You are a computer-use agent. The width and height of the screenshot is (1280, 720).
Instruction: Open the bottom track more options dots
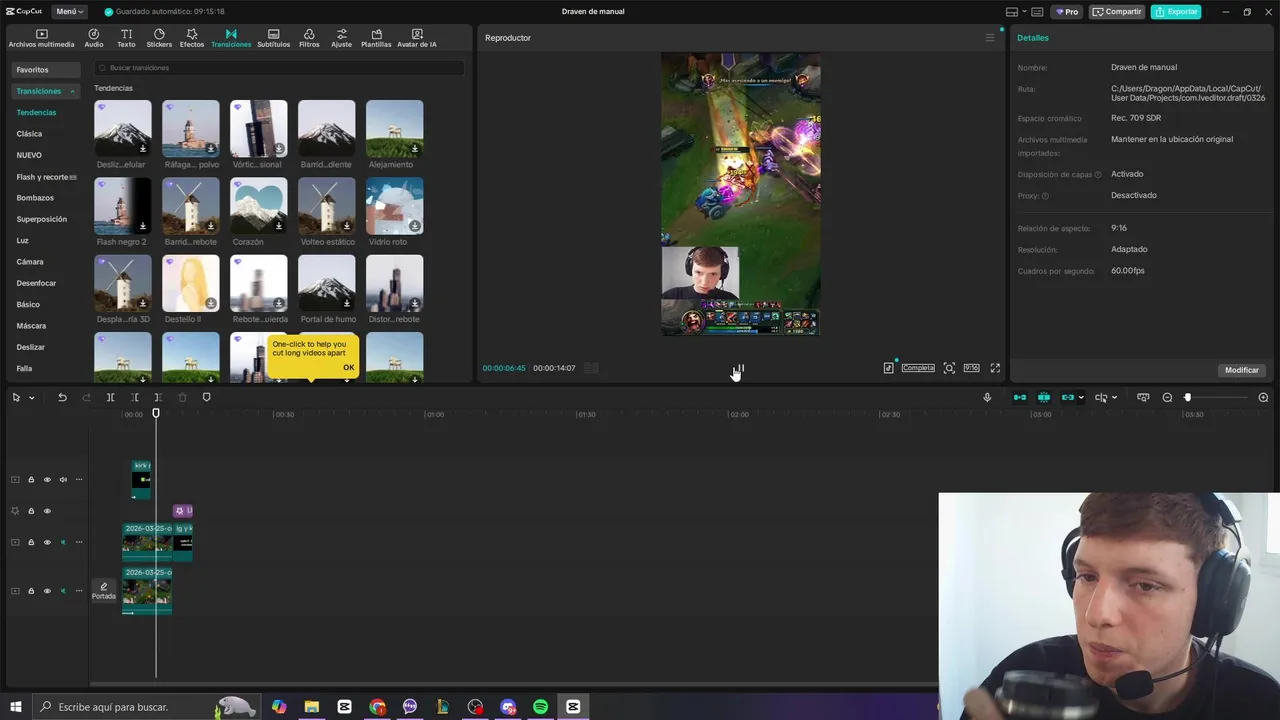(79, 591)
